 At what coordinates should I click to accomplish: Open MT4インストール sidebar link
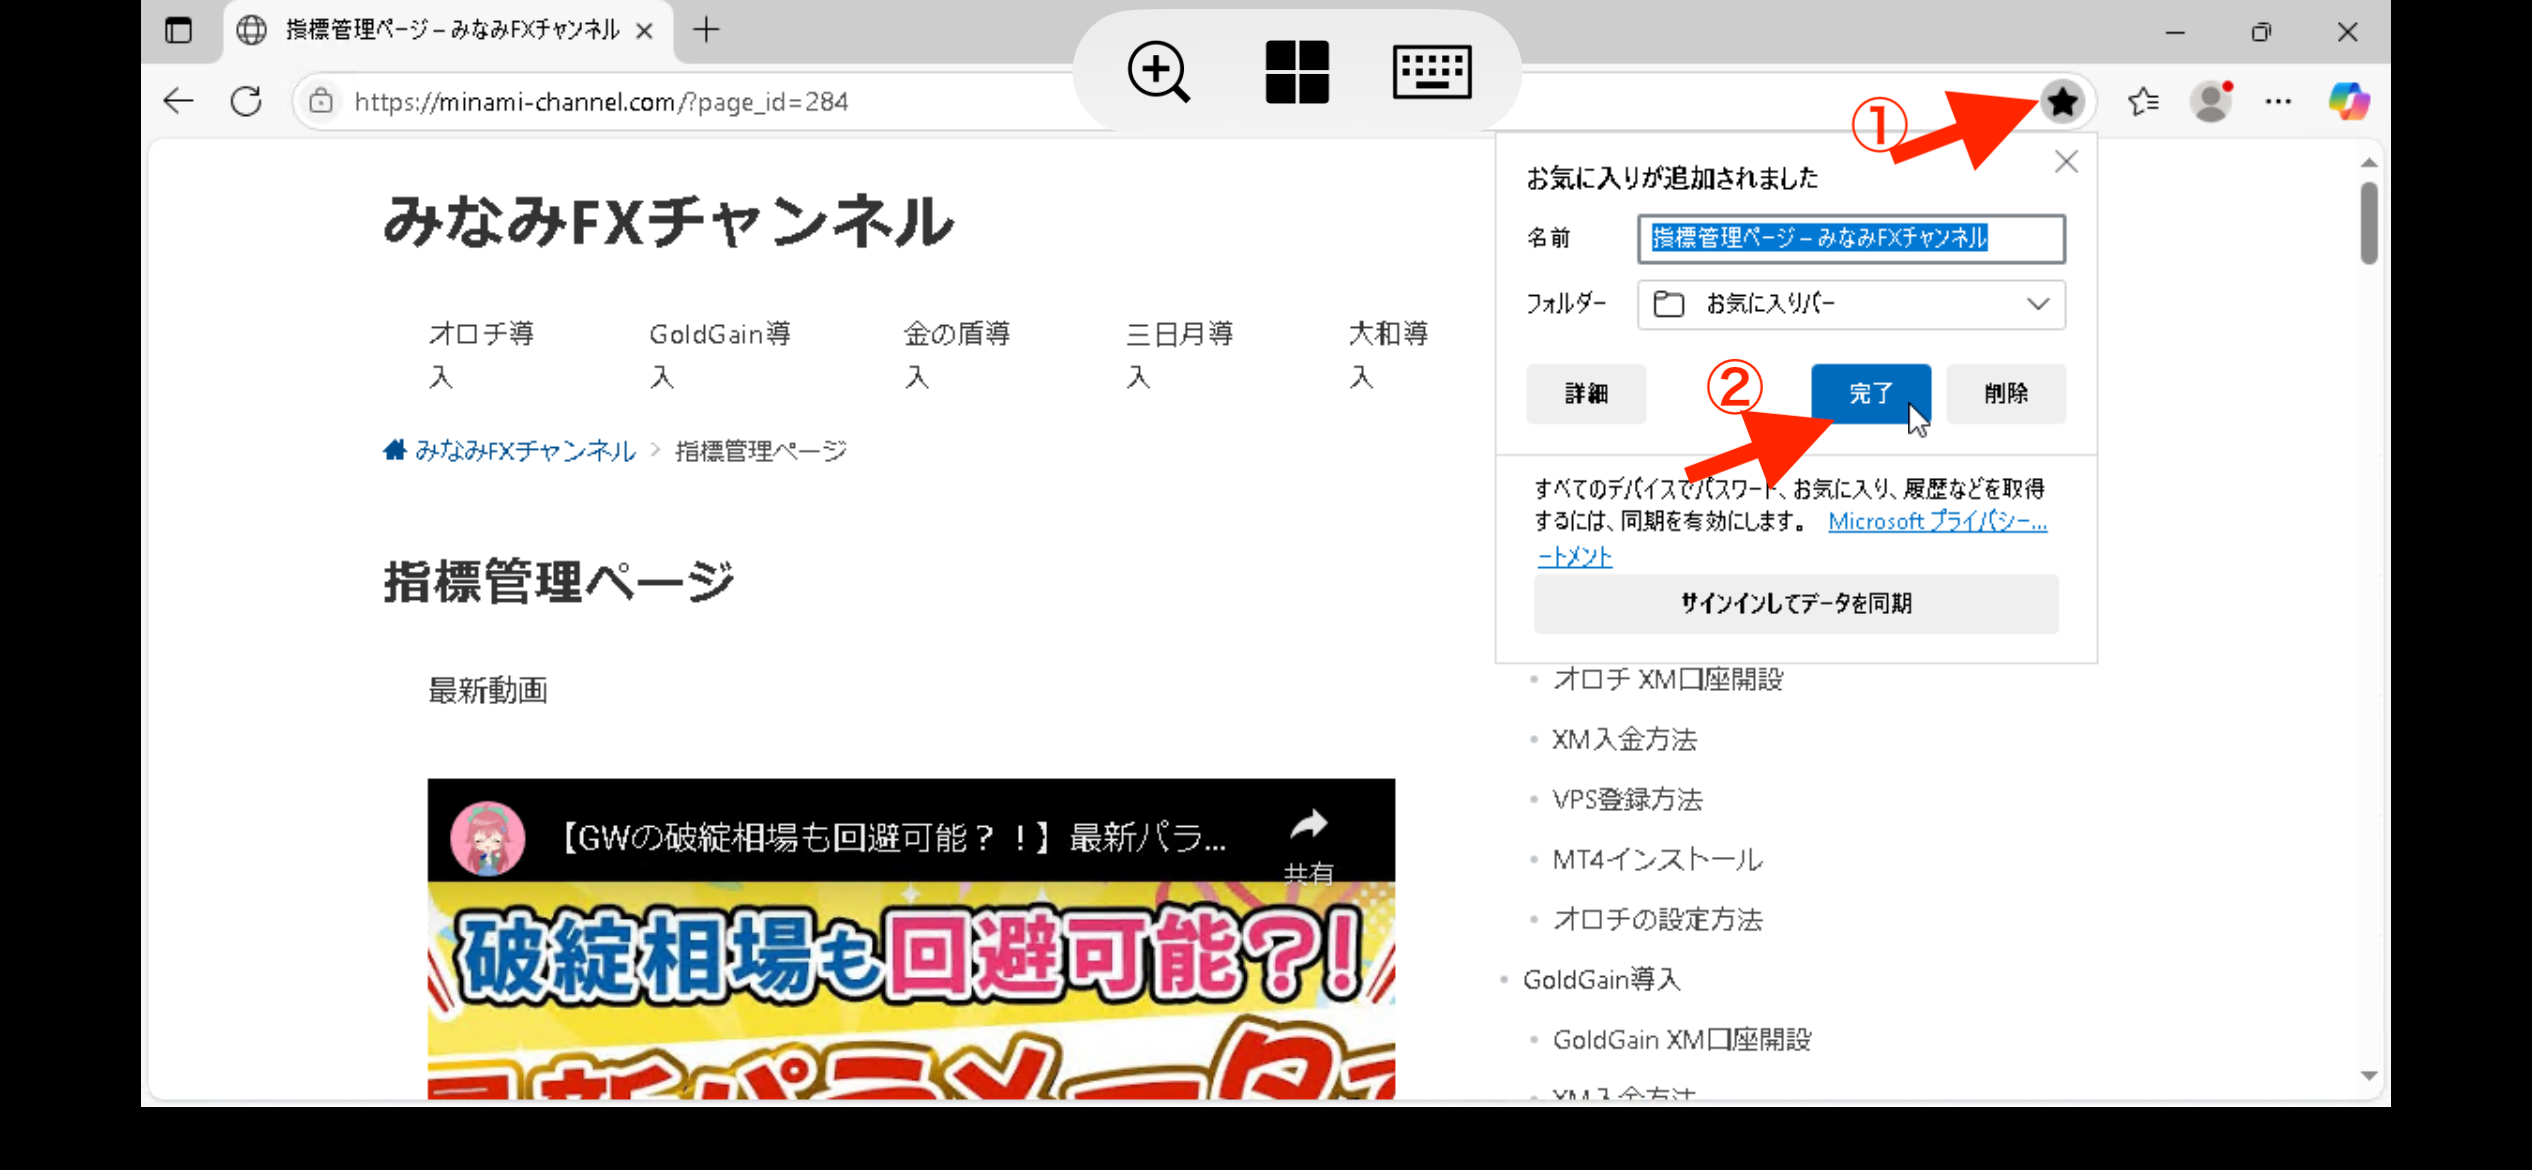coord(1657,860)
